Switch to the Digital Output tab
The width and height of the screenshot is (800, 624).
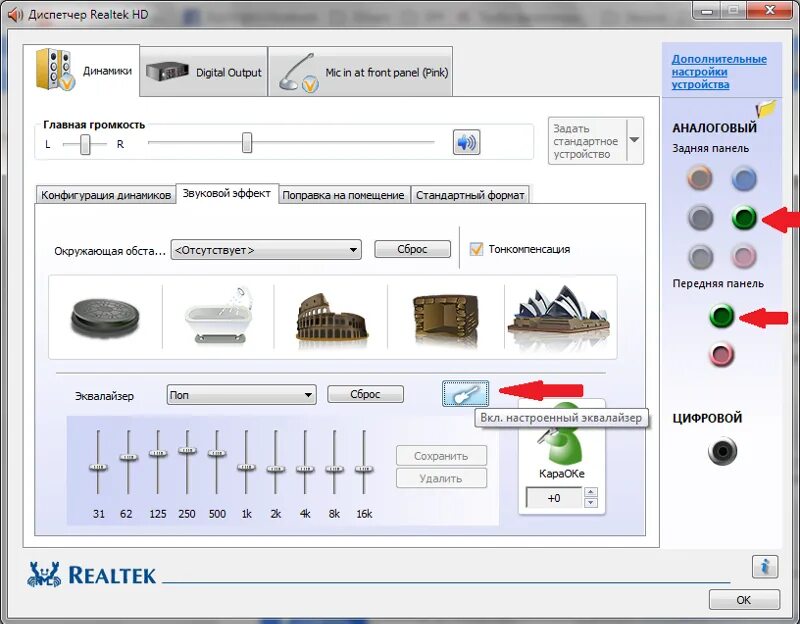204,72
